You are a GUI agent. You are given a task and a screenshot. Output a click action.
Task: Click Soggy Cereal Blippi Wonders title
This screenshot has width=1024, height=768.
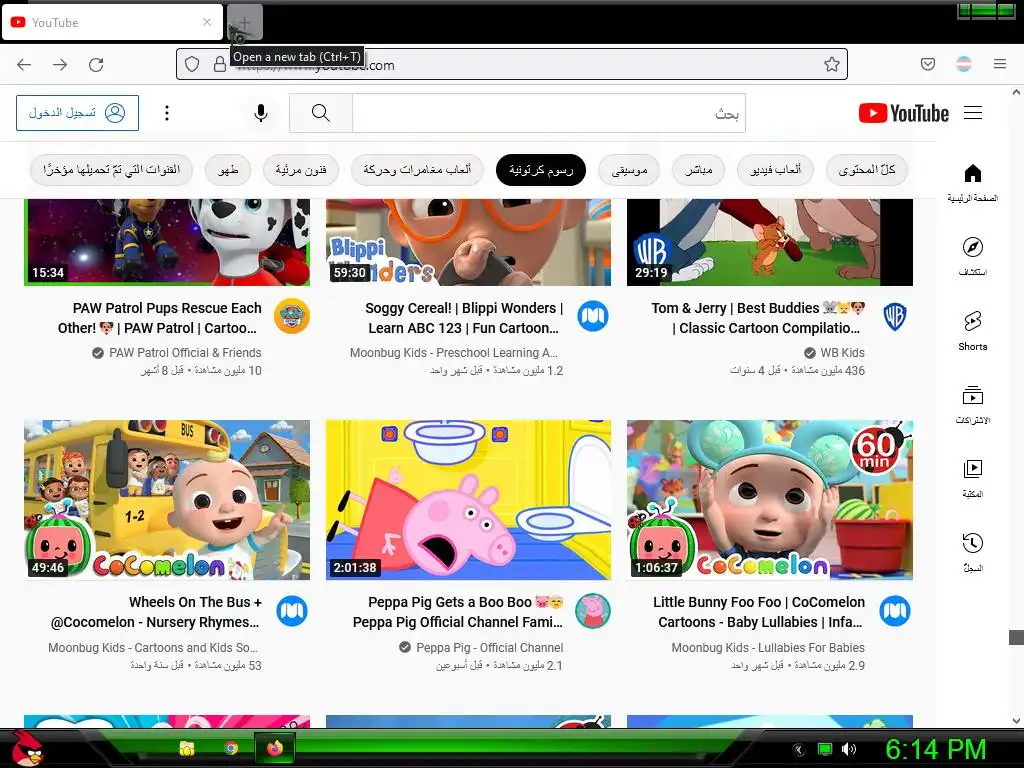[x=464, y=318]
